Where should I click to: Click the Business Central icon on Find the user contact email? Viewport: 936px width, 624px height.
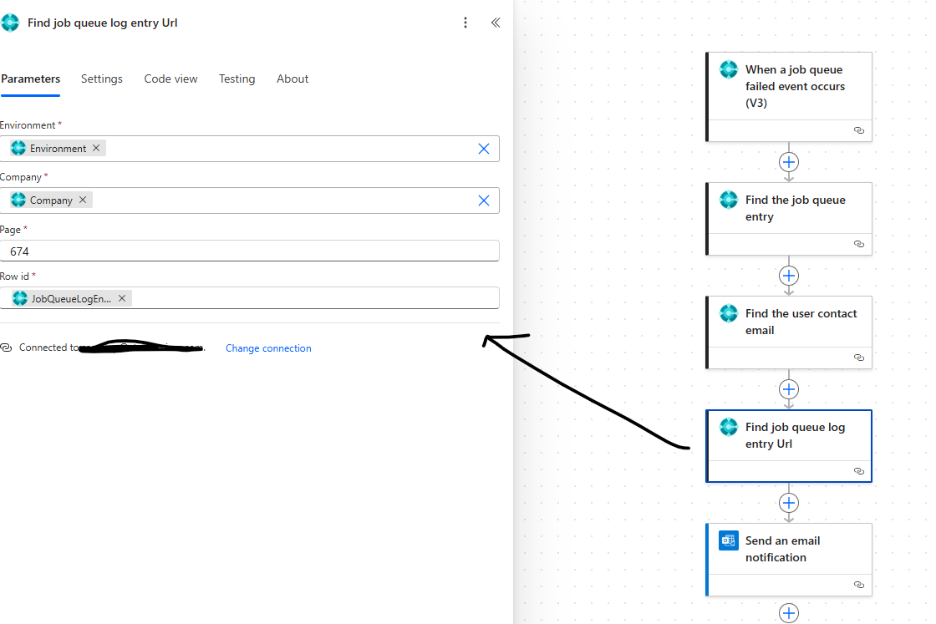click(x=728, y=313)
